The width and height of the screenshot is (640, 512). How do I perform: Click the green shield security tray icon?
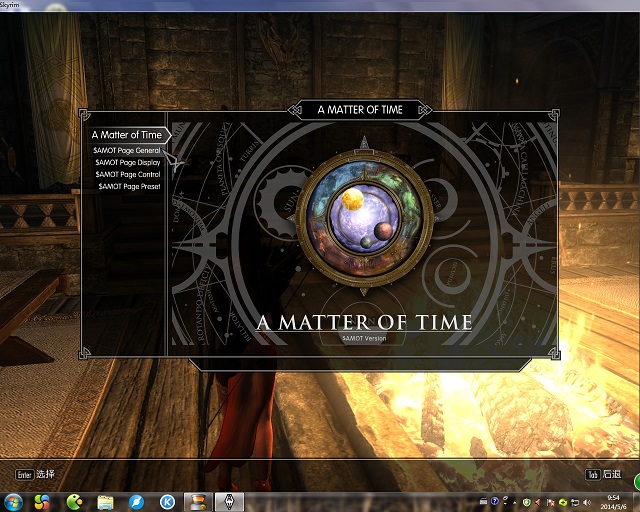tap(527, 502)
